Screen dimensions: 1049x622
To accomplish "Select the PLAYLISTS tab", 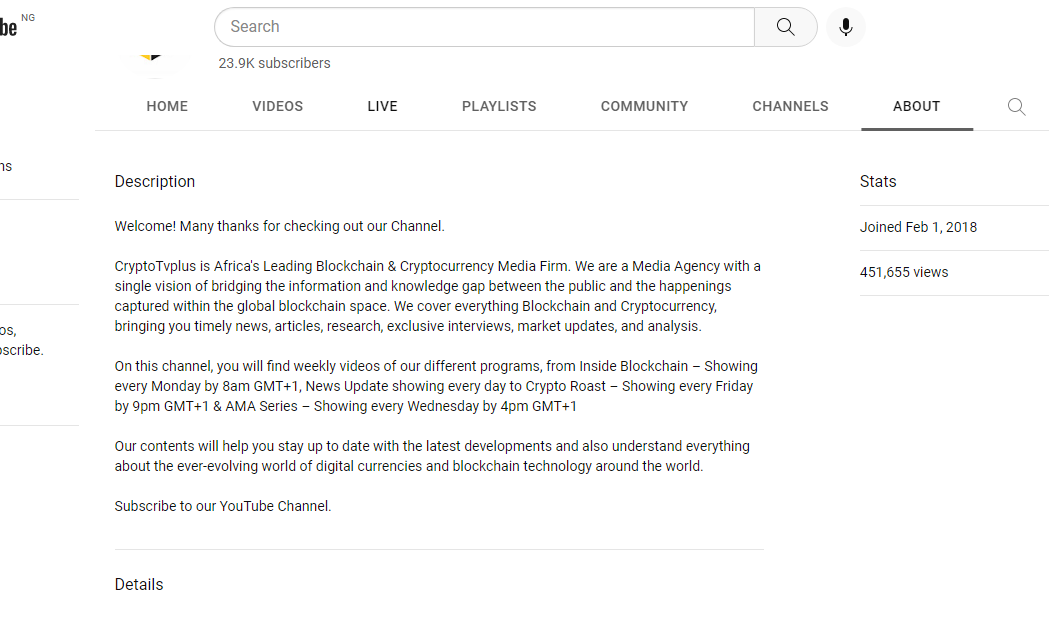I will [499, 106].
